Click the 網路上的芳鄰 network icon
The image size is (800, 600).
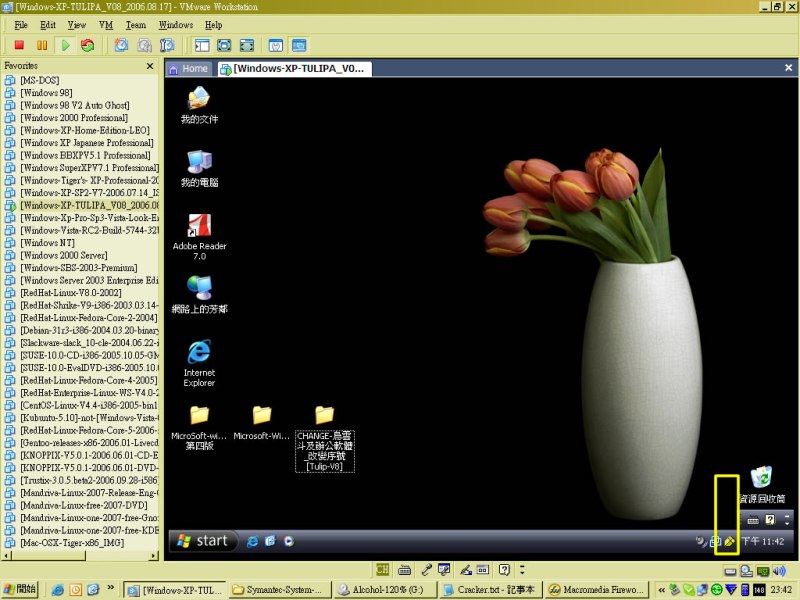[199, 295]
